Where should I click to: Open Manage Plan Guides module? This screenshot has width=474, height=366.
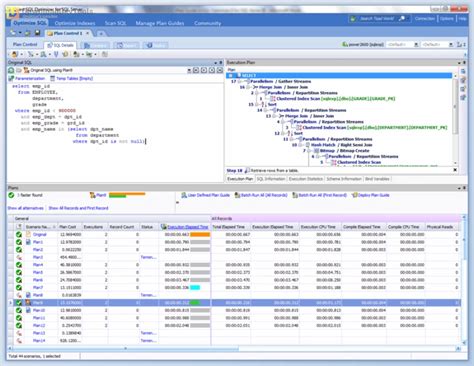click(x=160, y=23)
